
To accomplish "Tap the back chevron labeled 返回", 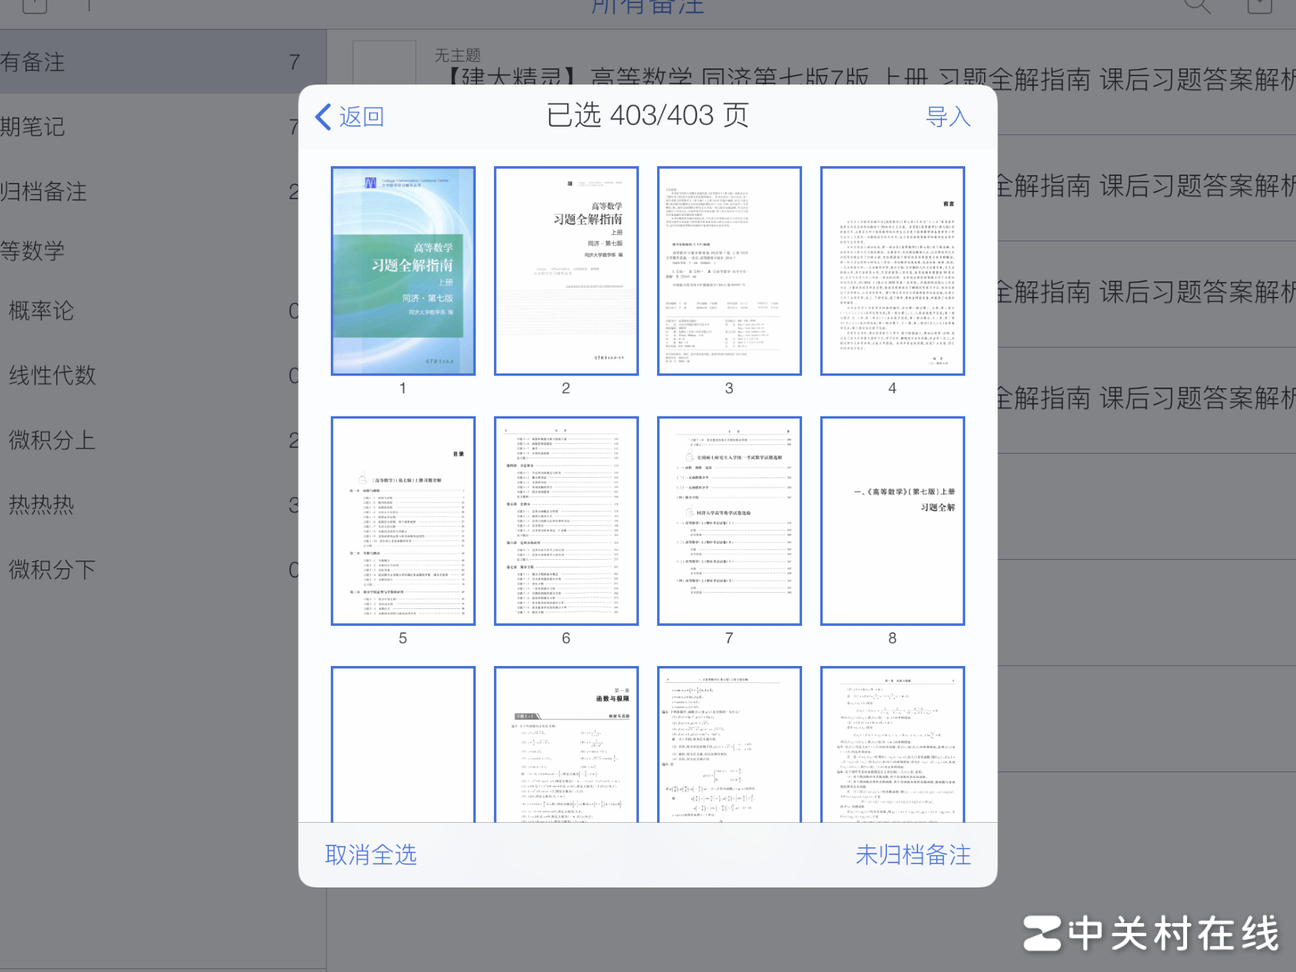I will 350,117.
